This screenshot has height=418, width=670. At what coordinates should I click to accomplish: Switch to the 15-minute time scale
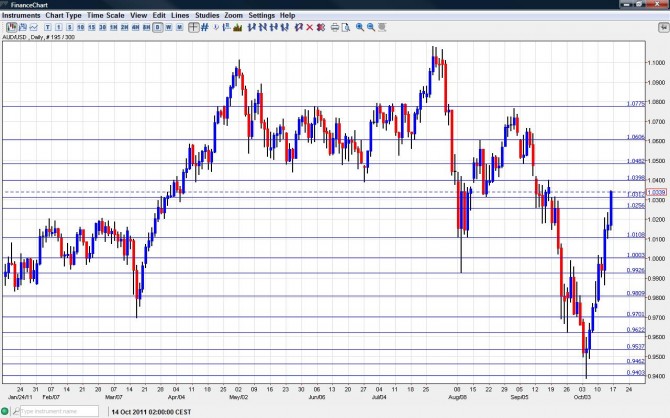tap(91, 27)
